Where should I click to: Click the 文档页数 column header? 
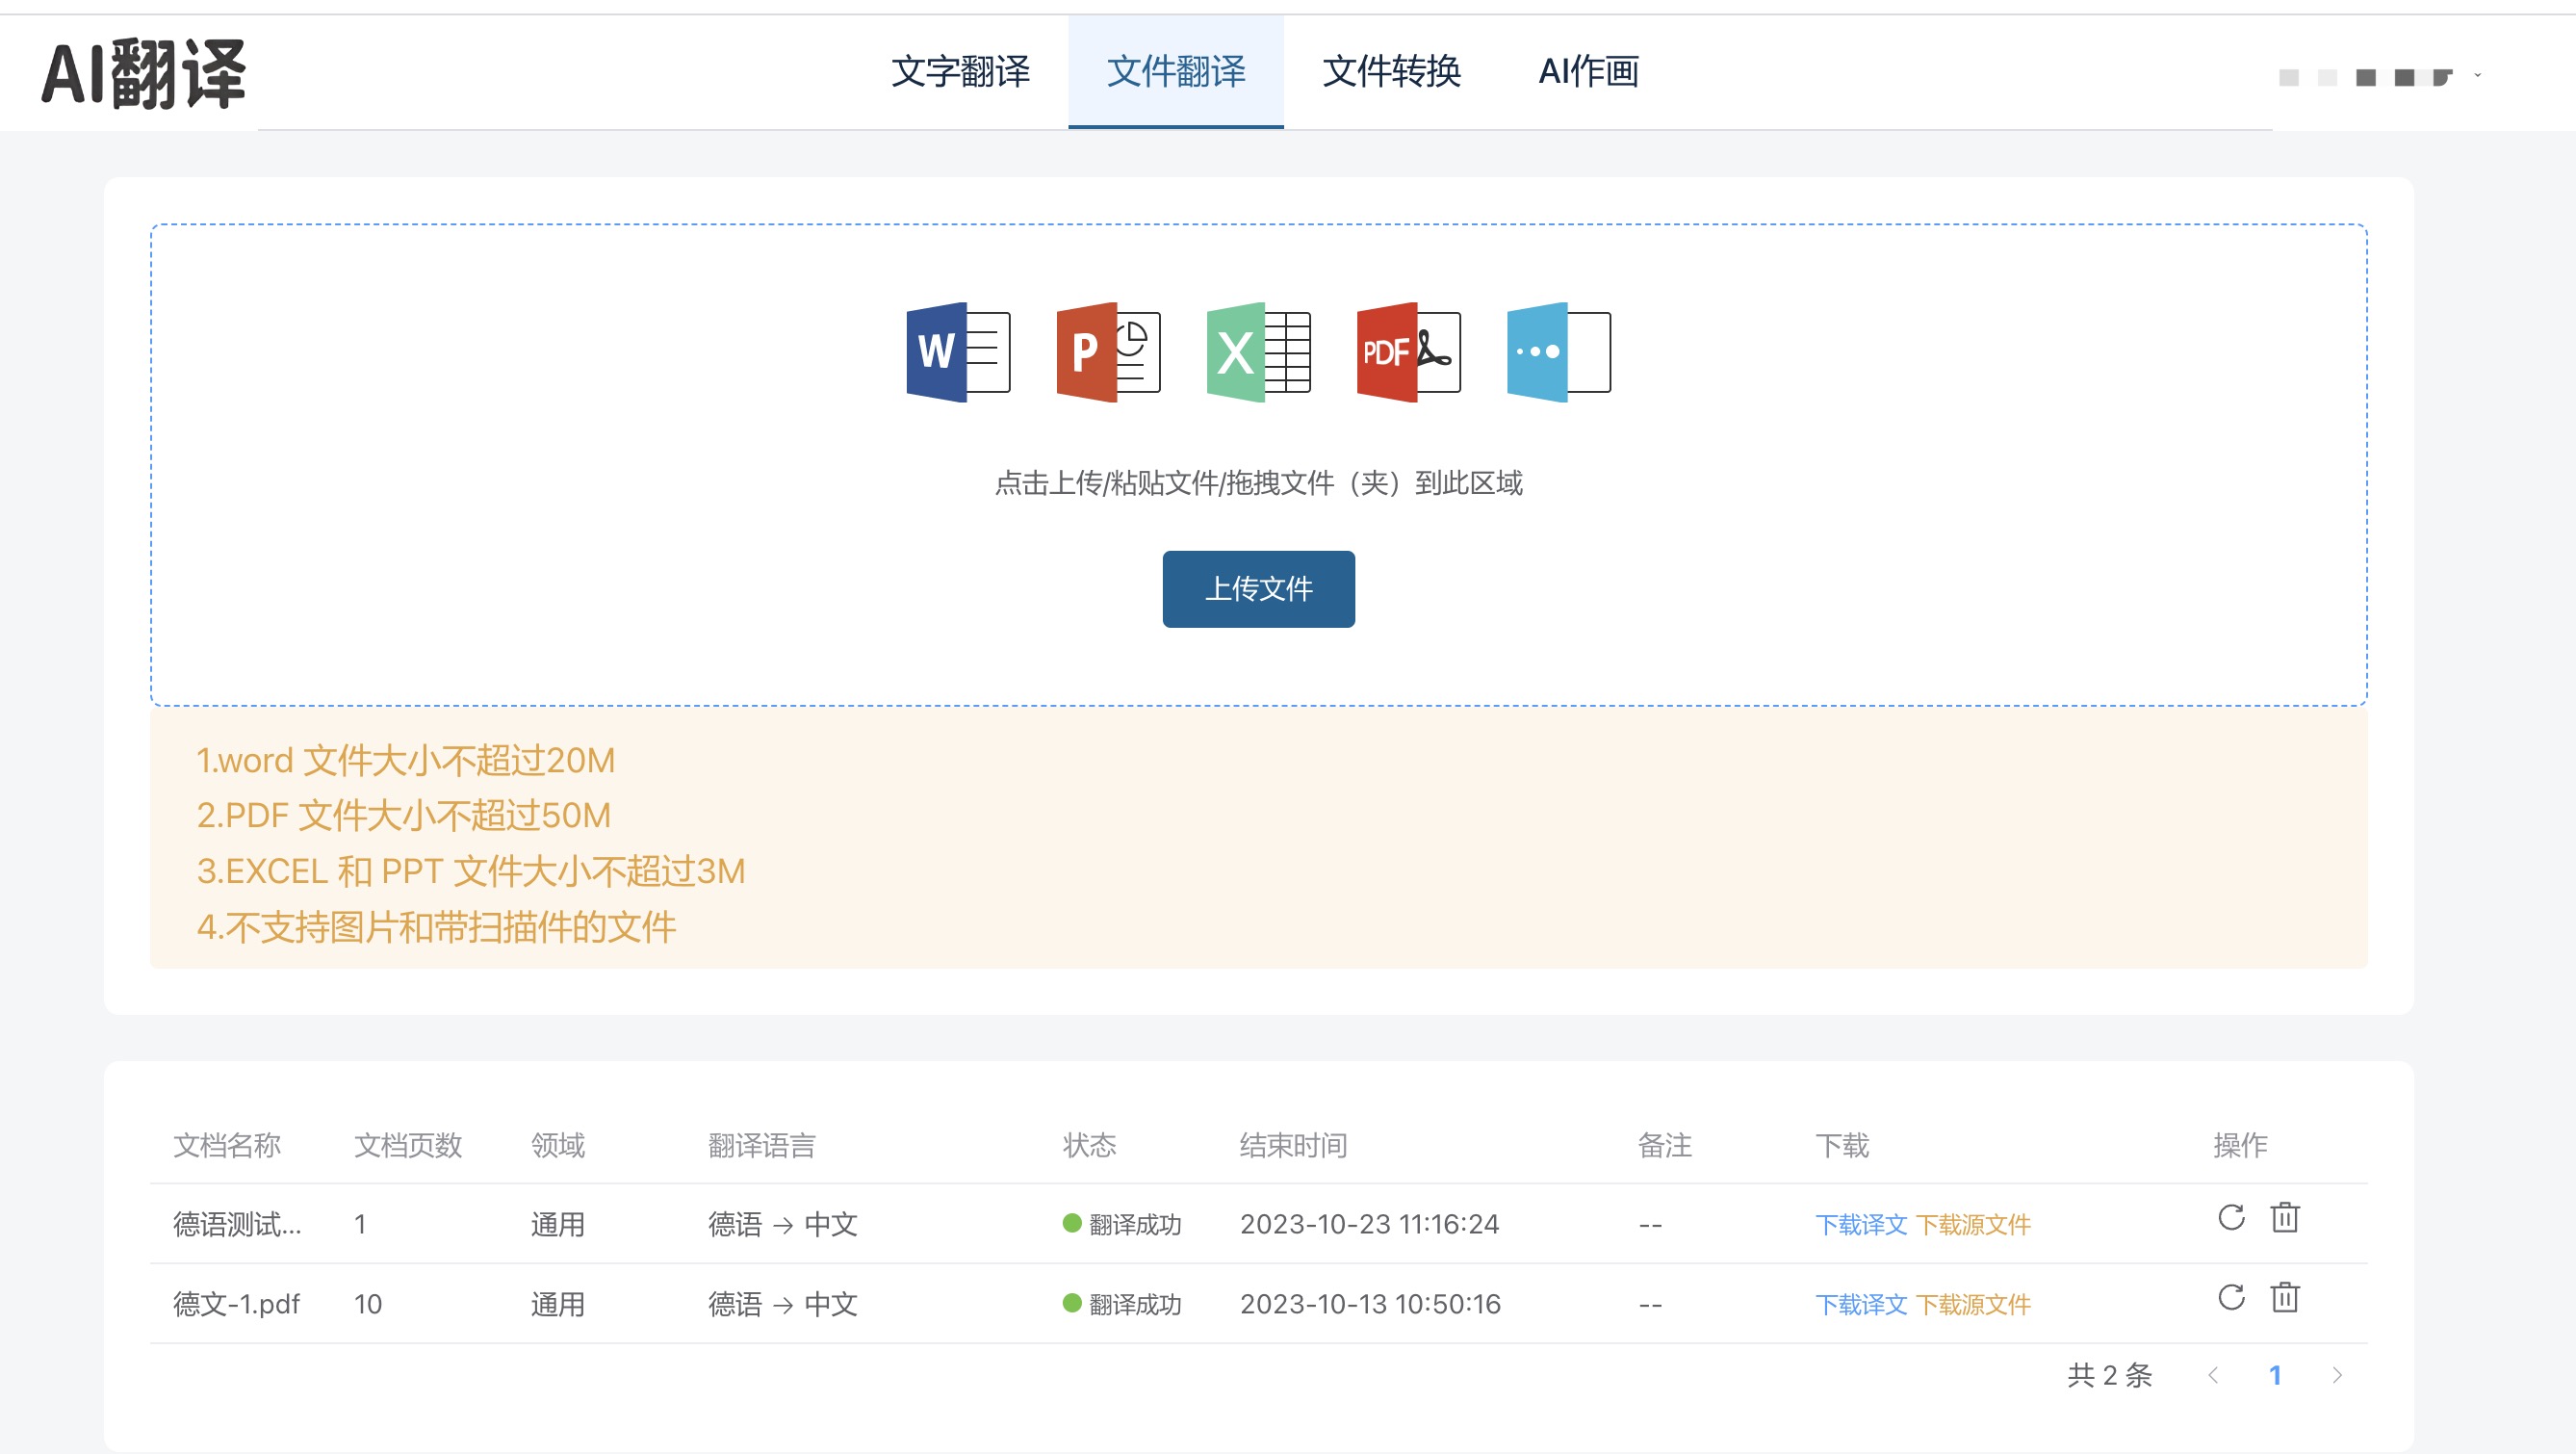408,1145
